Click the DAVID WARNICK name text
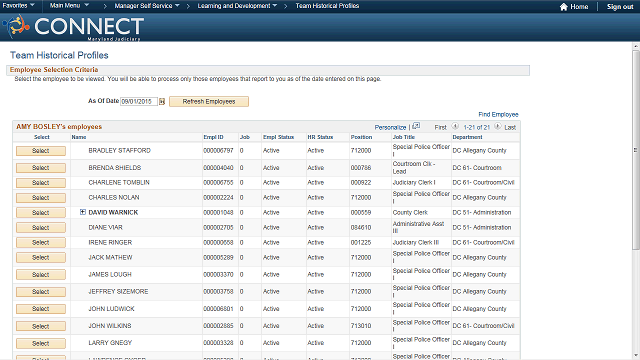The image size is (640, 360). [x=113, y=213]
